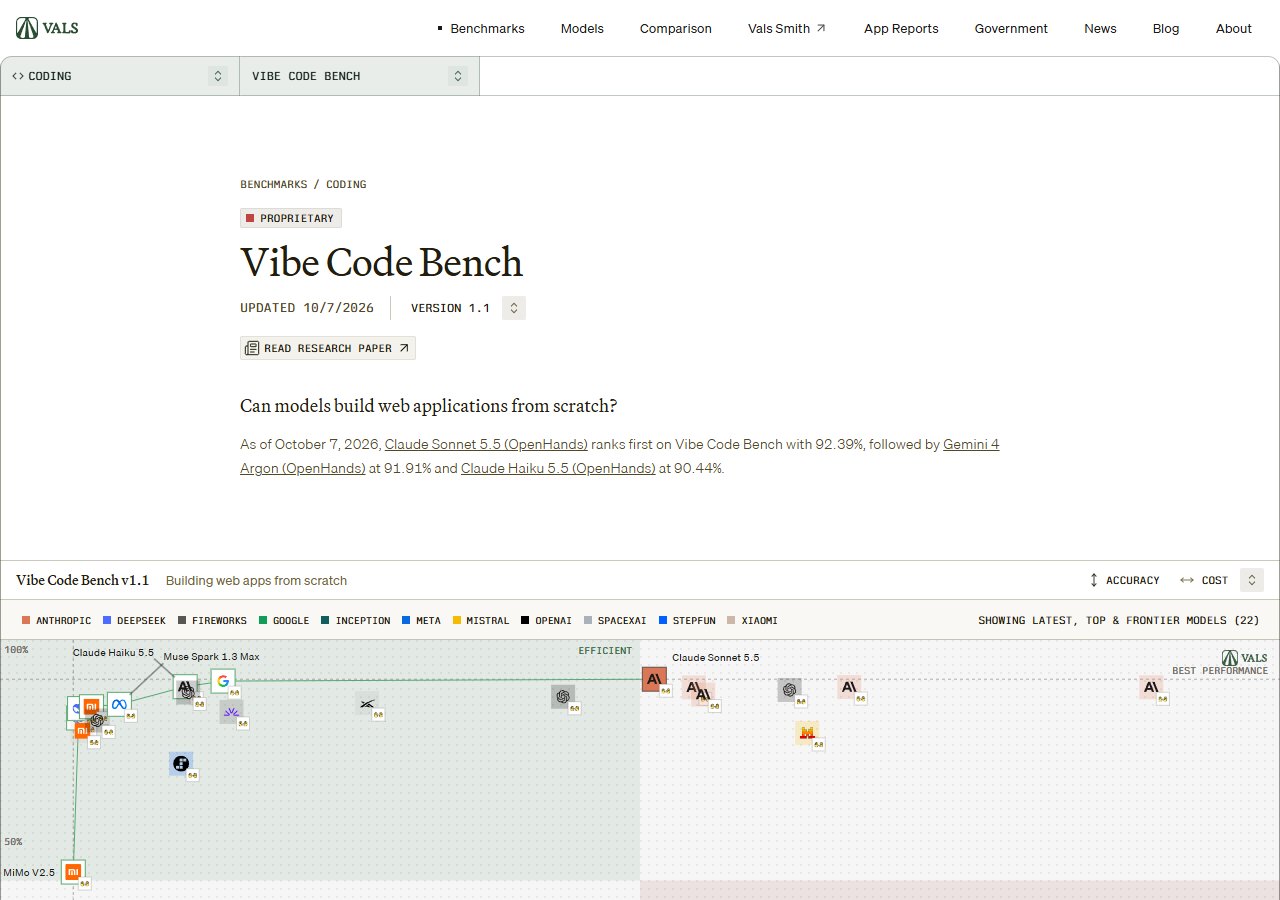Go to Models in the navigation
The height and width of the screenshot is (900, 1280).
[582, 28]
